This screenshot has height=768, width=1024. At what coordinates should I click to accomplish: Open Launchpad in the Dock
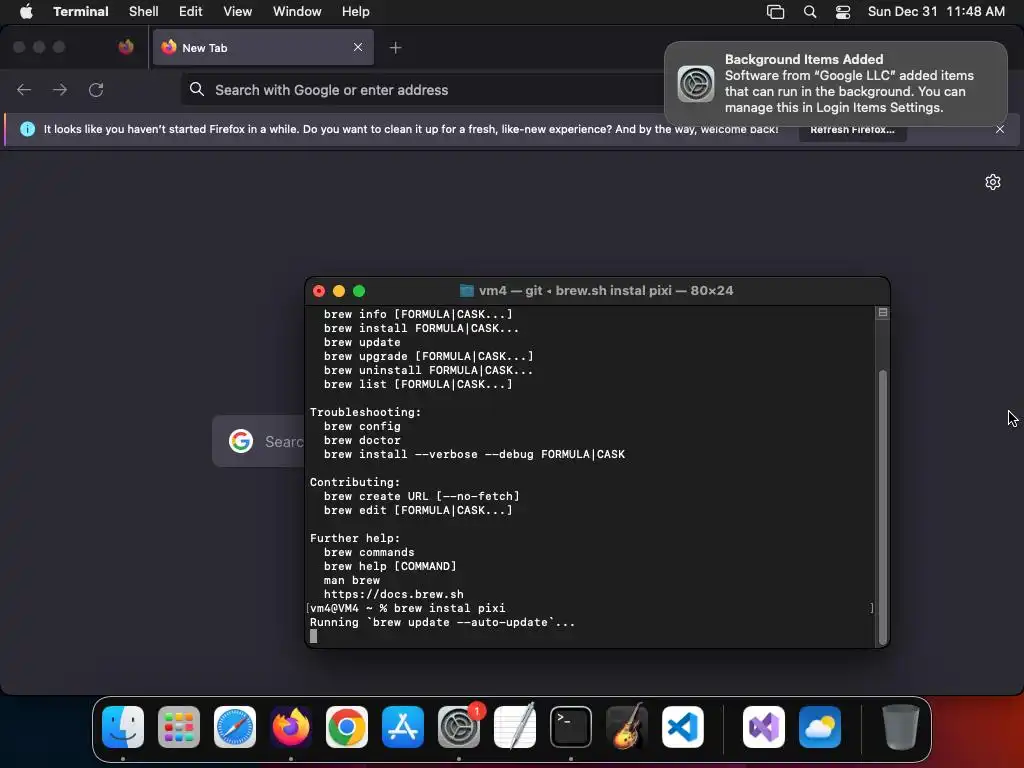pos(179,726)
